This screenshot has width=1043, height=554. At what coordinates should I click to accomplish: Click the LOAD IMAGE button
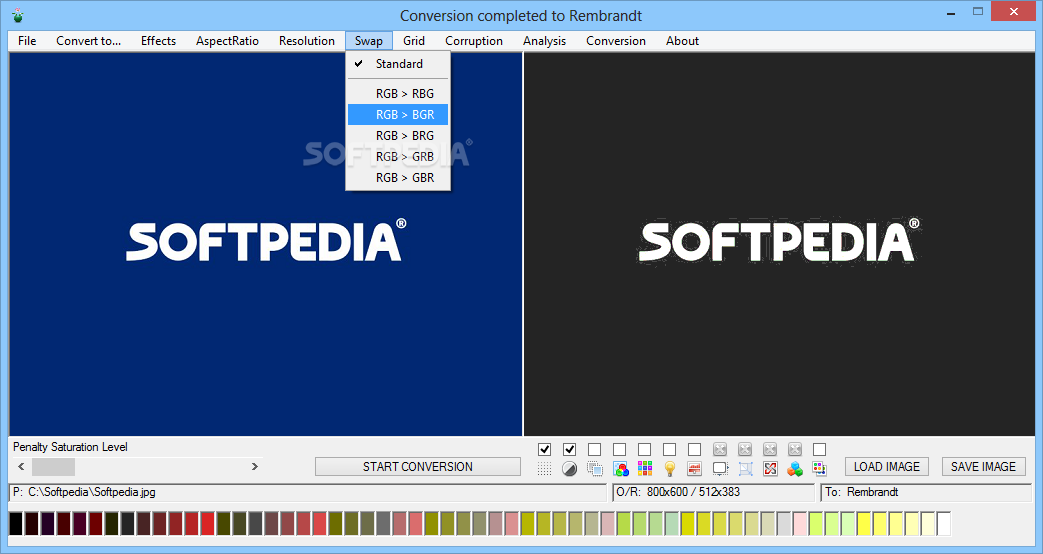coord(887,466)
